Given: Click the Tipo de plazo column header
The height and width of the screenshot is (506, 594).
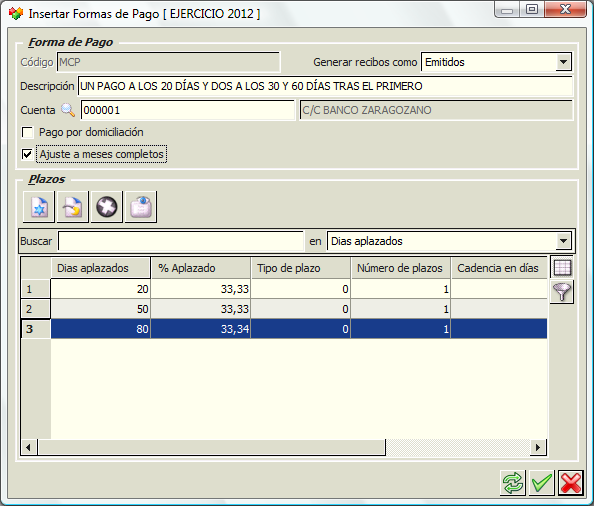Looking at the screenshot, I should 301,268.
